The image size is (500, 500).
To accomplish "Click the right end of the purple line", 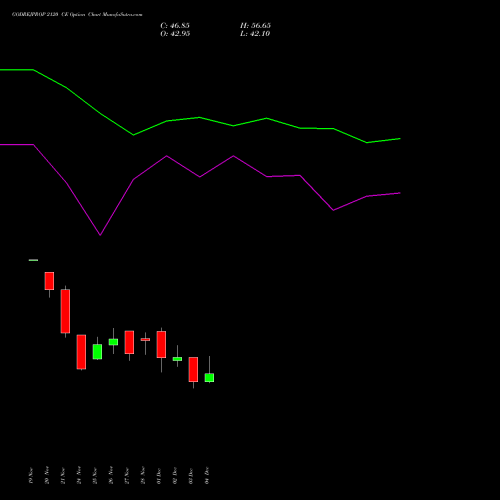I will 400,193.
